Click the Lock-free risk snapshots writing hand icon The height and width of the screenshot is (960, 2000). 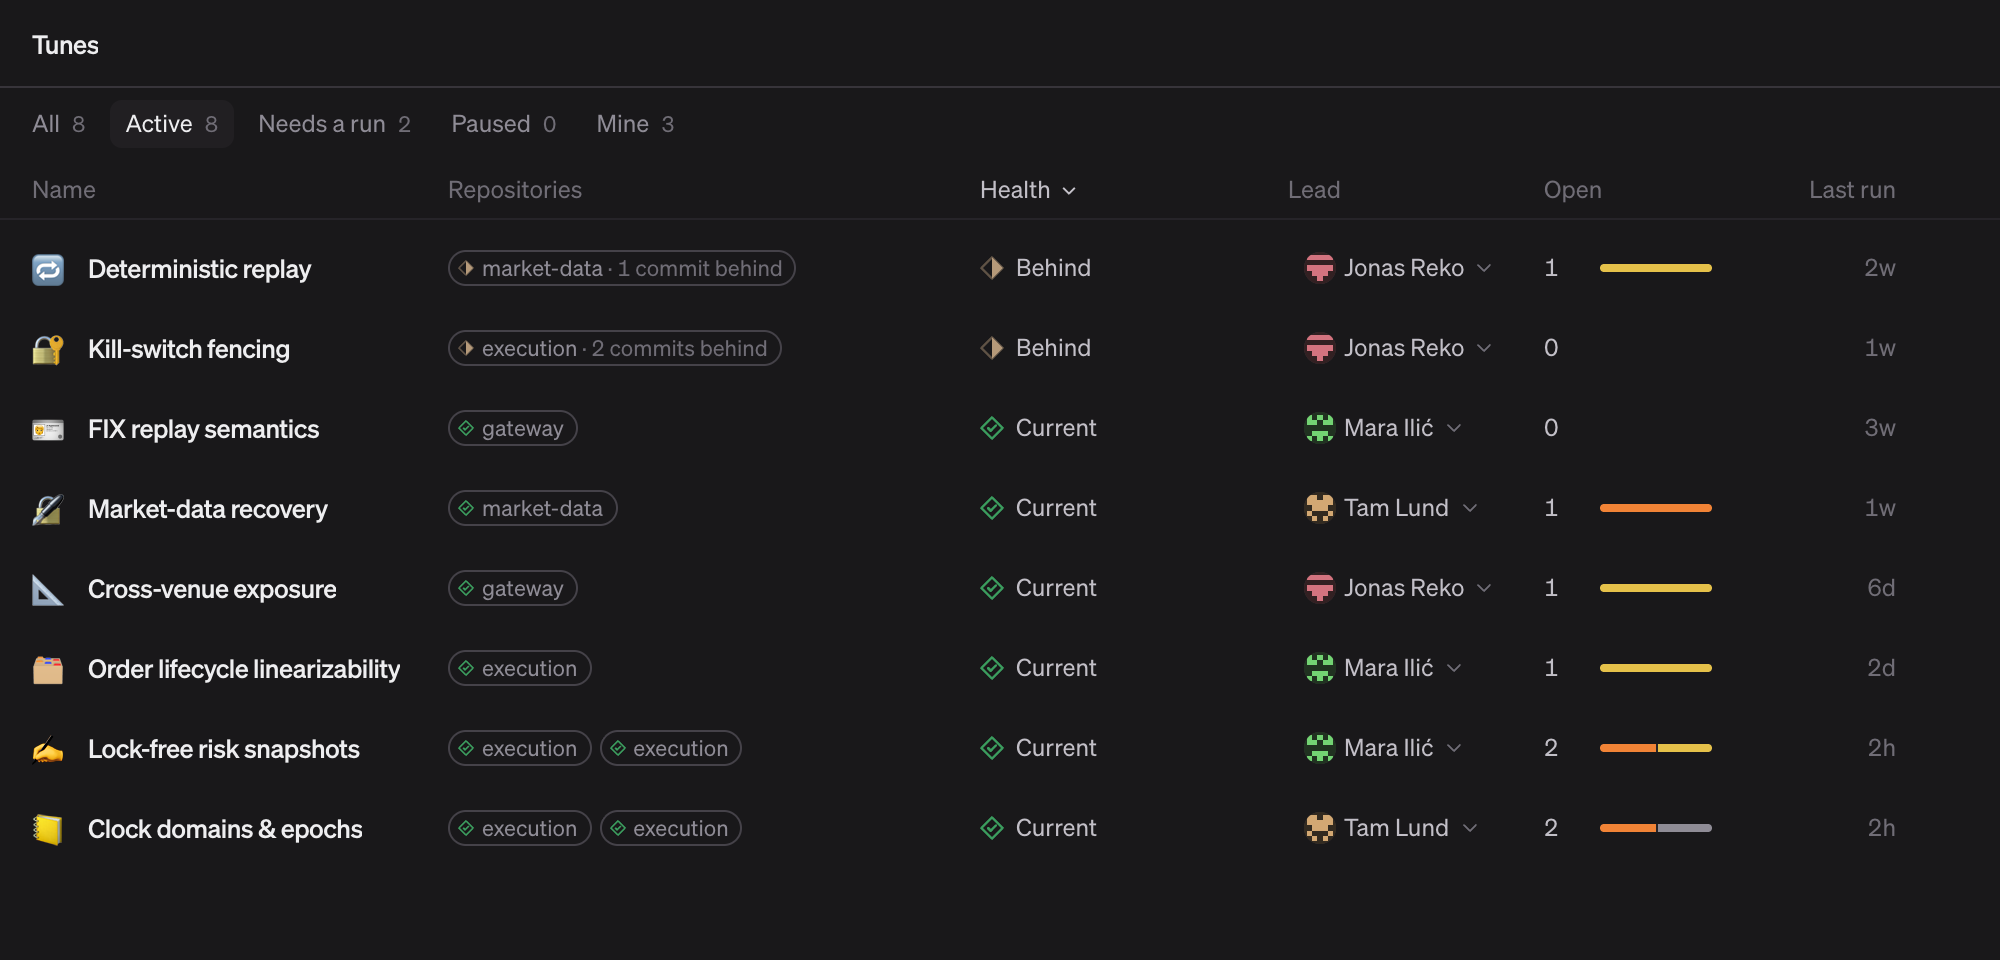click(48, 749)
